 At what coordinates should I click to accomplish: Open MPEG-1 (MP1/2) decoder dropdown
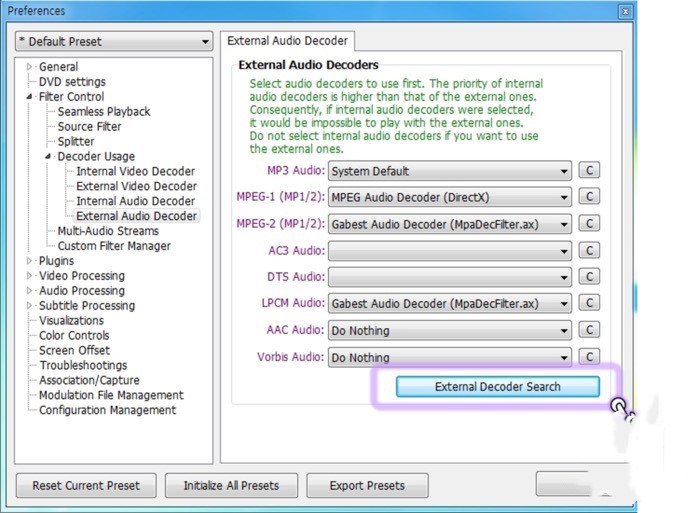(x=450, y=197)
